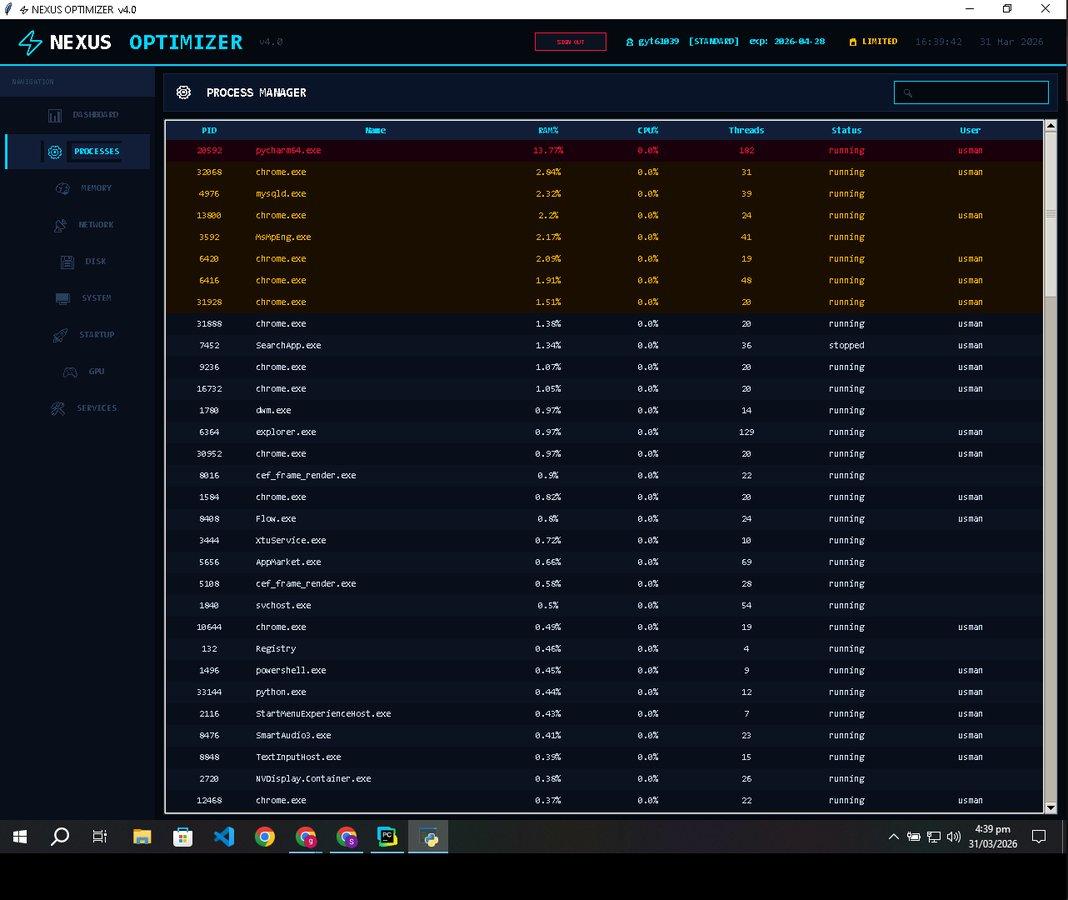Sort by Threads column header
The width and height of the screenshot is (1068, 900).
tap(747, 130)
